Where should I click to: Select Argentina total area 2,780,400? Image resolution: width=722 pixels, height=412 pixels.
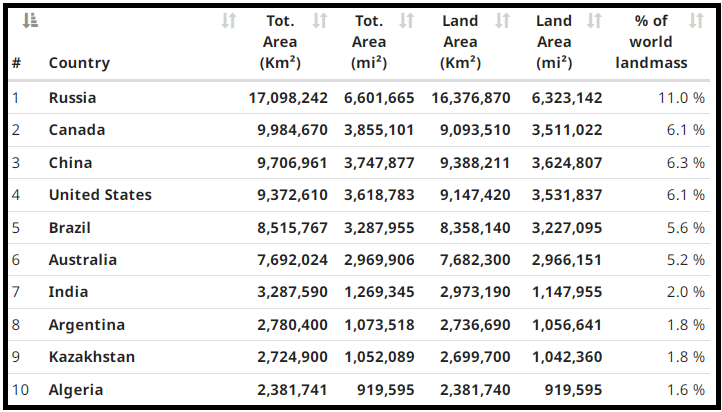(292, 325)
